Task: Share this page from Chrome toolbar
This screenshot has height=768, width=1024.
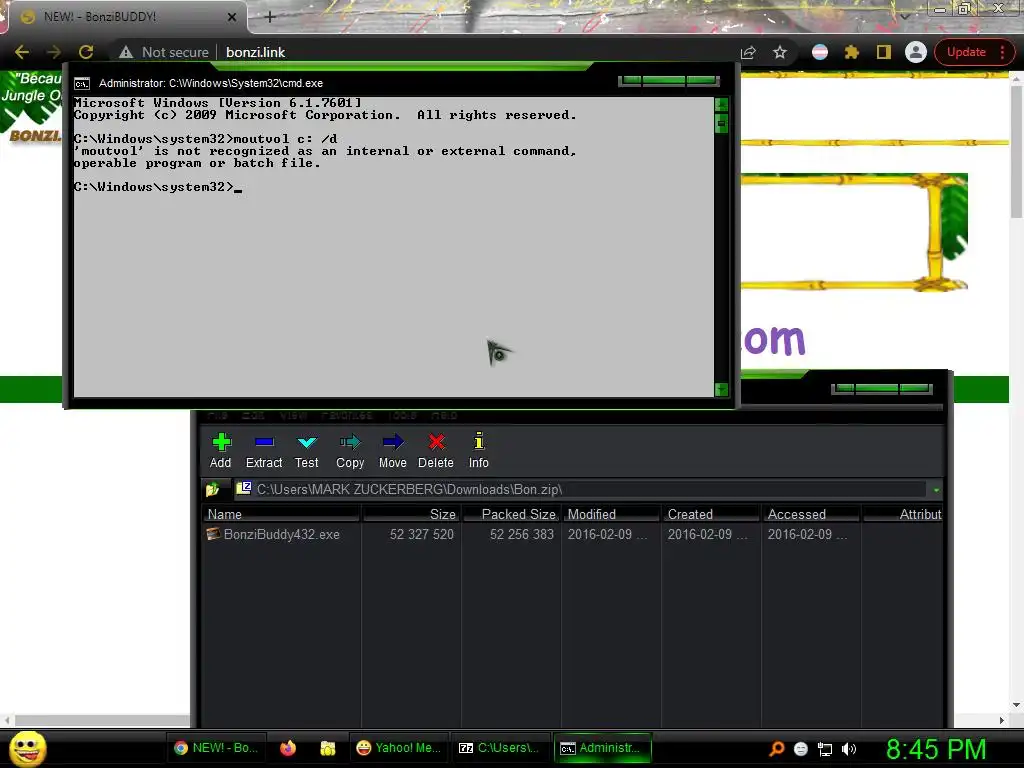Action: coord(748,52)
